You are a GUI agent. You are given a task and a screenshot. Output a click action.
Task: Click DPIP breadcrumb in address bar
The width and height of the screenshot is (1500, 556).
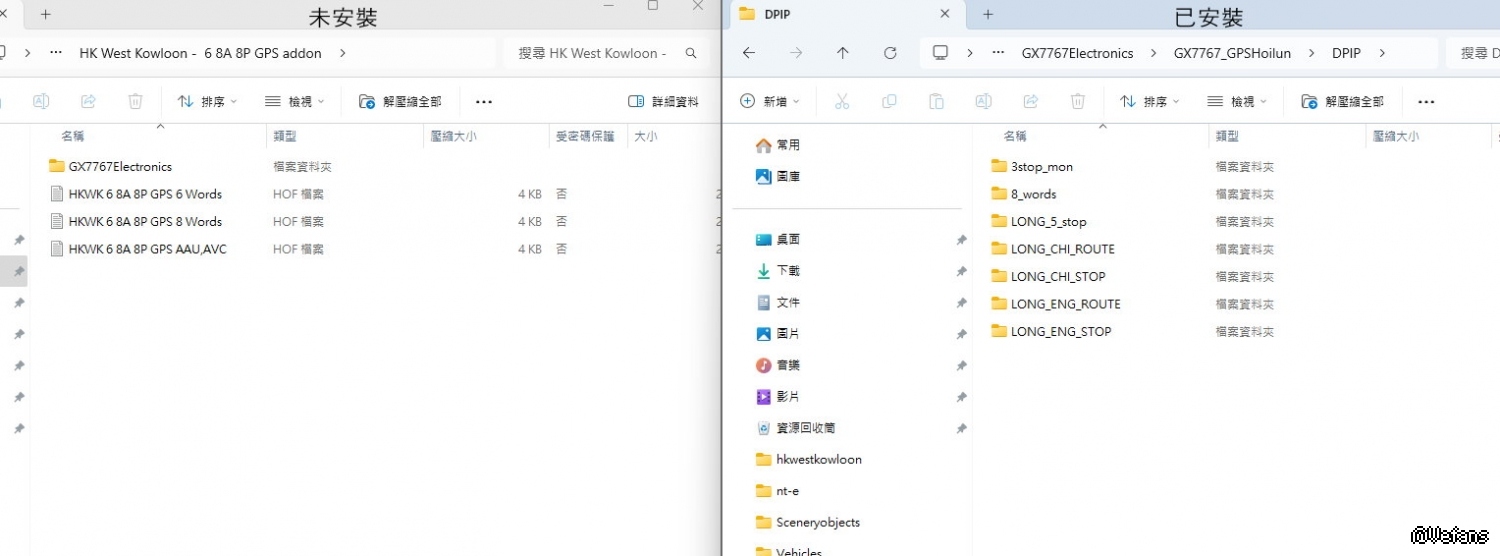(x=1346, y=53)
